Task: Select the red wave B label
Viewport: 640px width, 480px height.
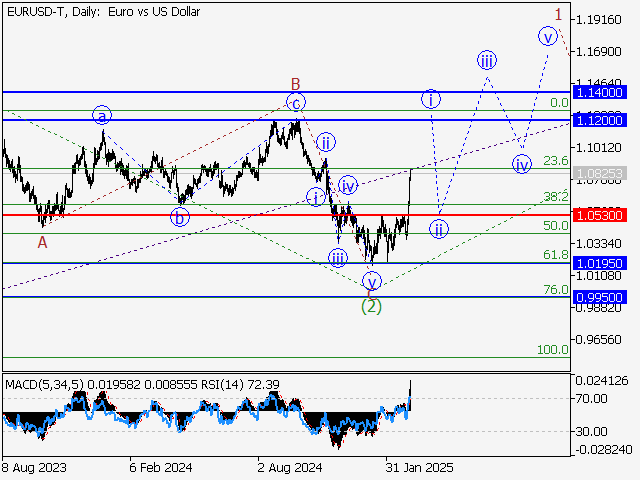Action: pyautogui.click(x=295, y=83)
